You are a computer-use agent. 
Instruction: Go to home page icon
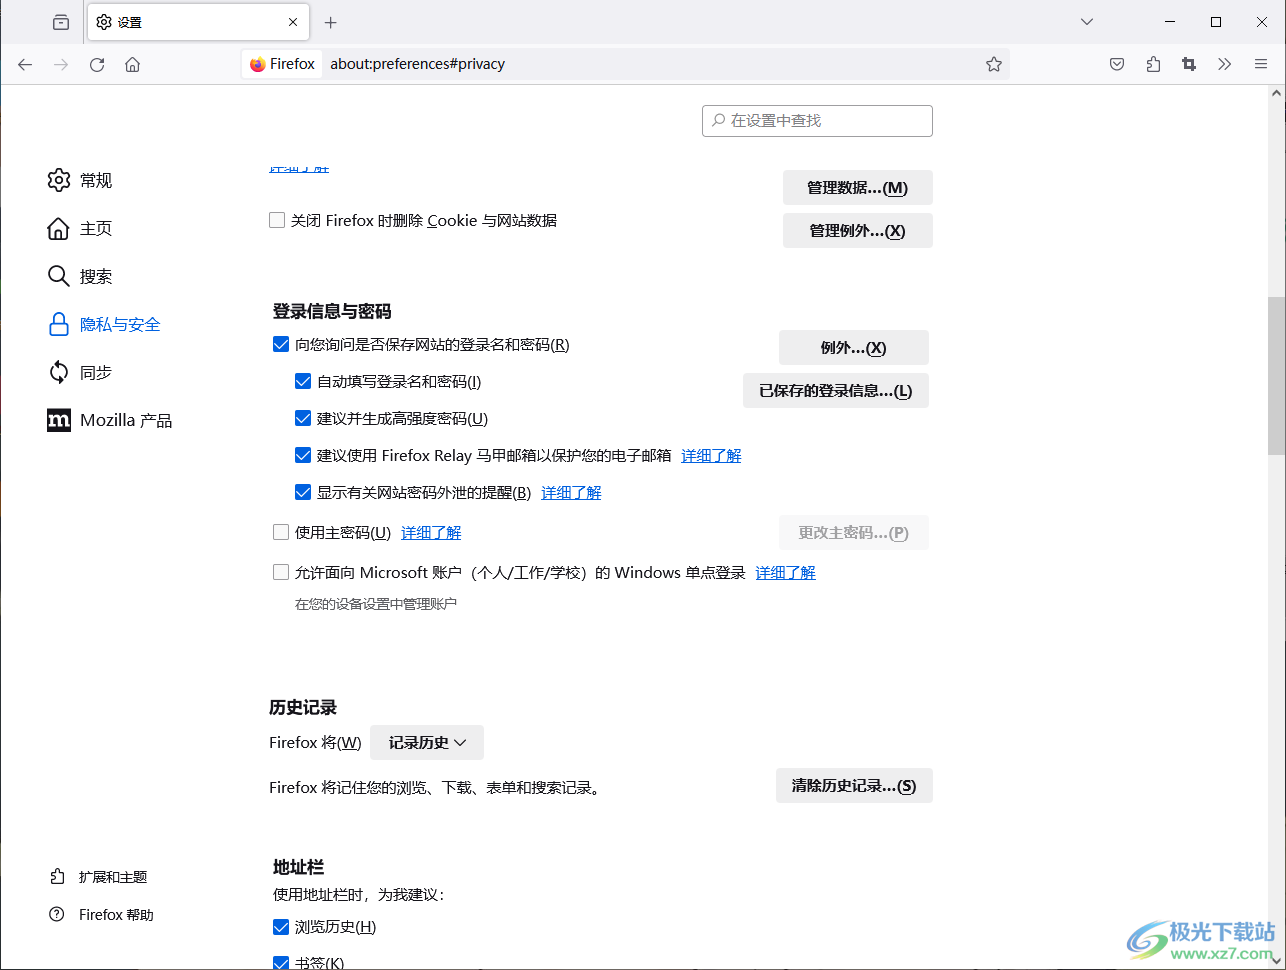tap(132, 64)
